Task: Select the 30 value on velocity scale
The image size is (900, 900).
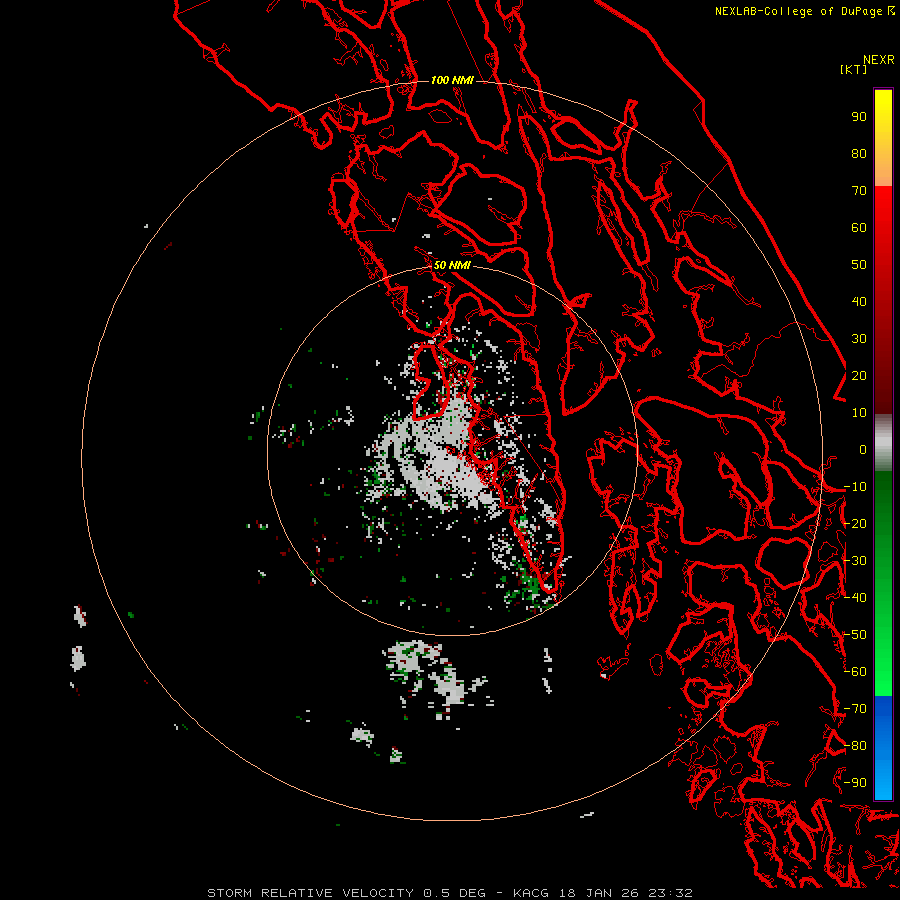Action: [859, 339]
